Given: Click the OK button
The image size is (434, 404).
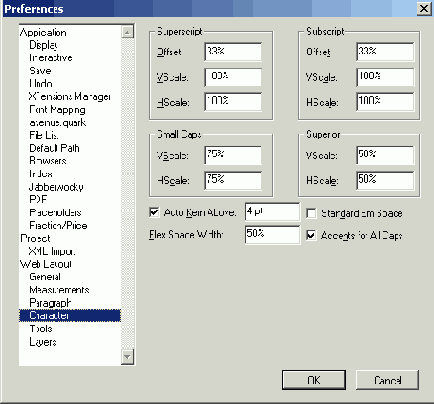Looking at the screenshot, I should [314, 380].
